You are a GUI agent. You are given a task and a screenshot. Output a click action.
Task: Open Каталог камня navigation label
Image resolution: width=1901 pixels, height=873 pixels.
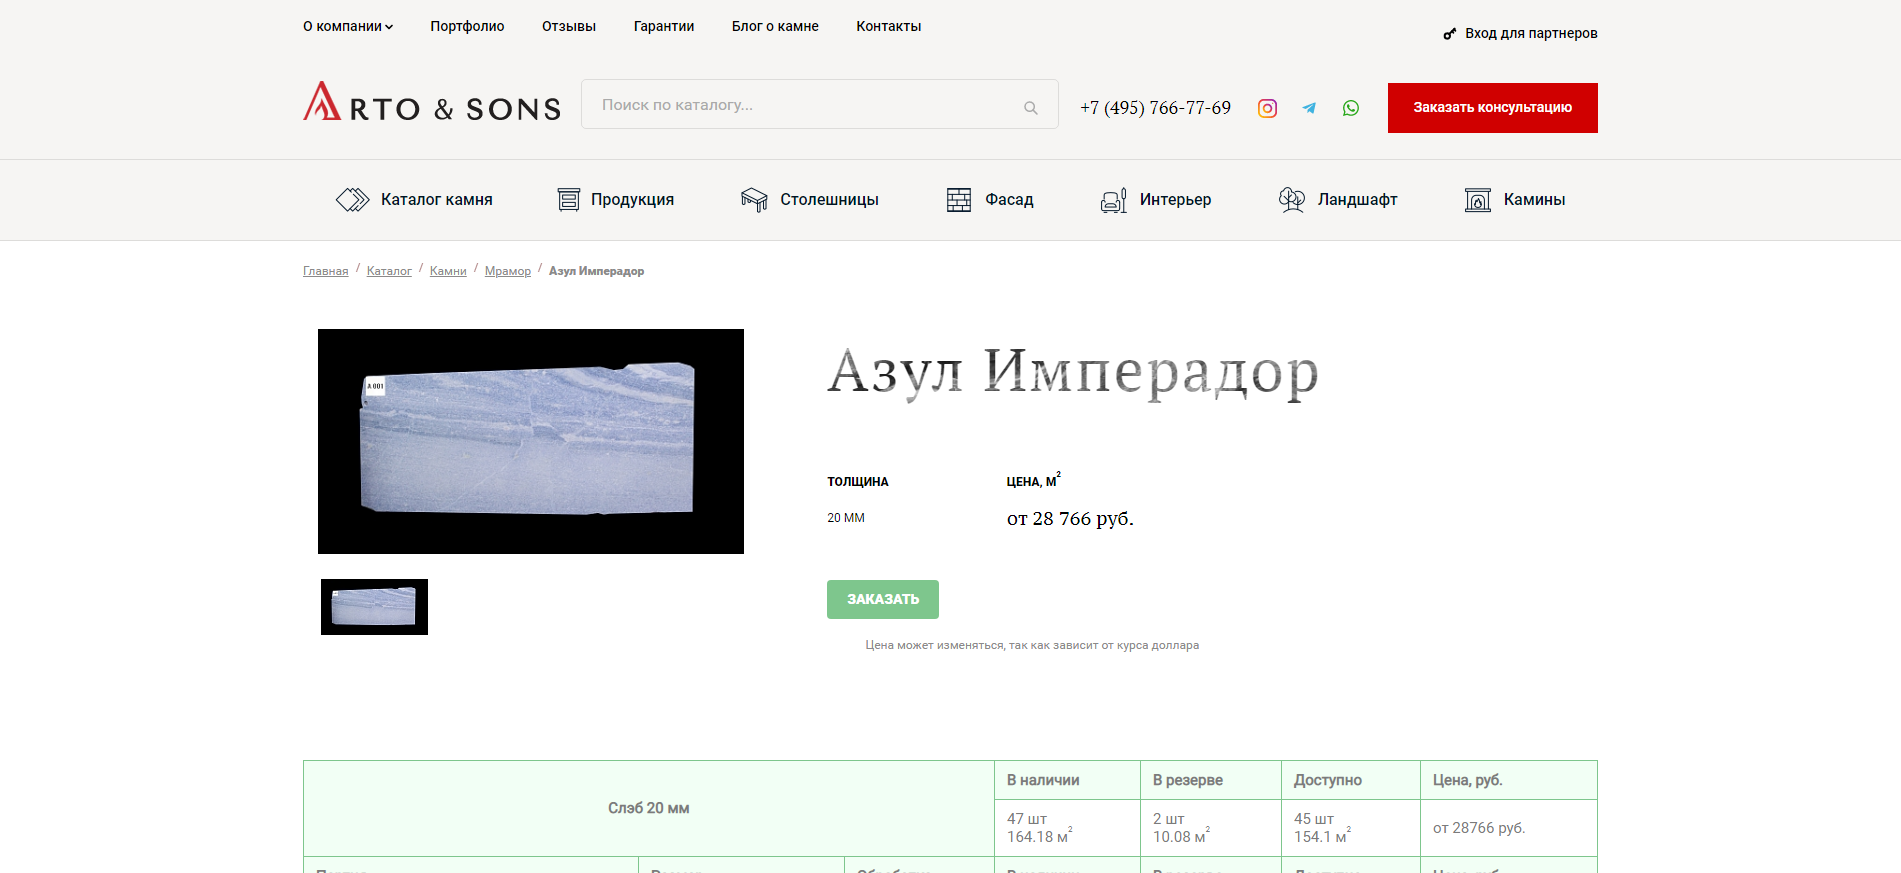click(437, 200)
